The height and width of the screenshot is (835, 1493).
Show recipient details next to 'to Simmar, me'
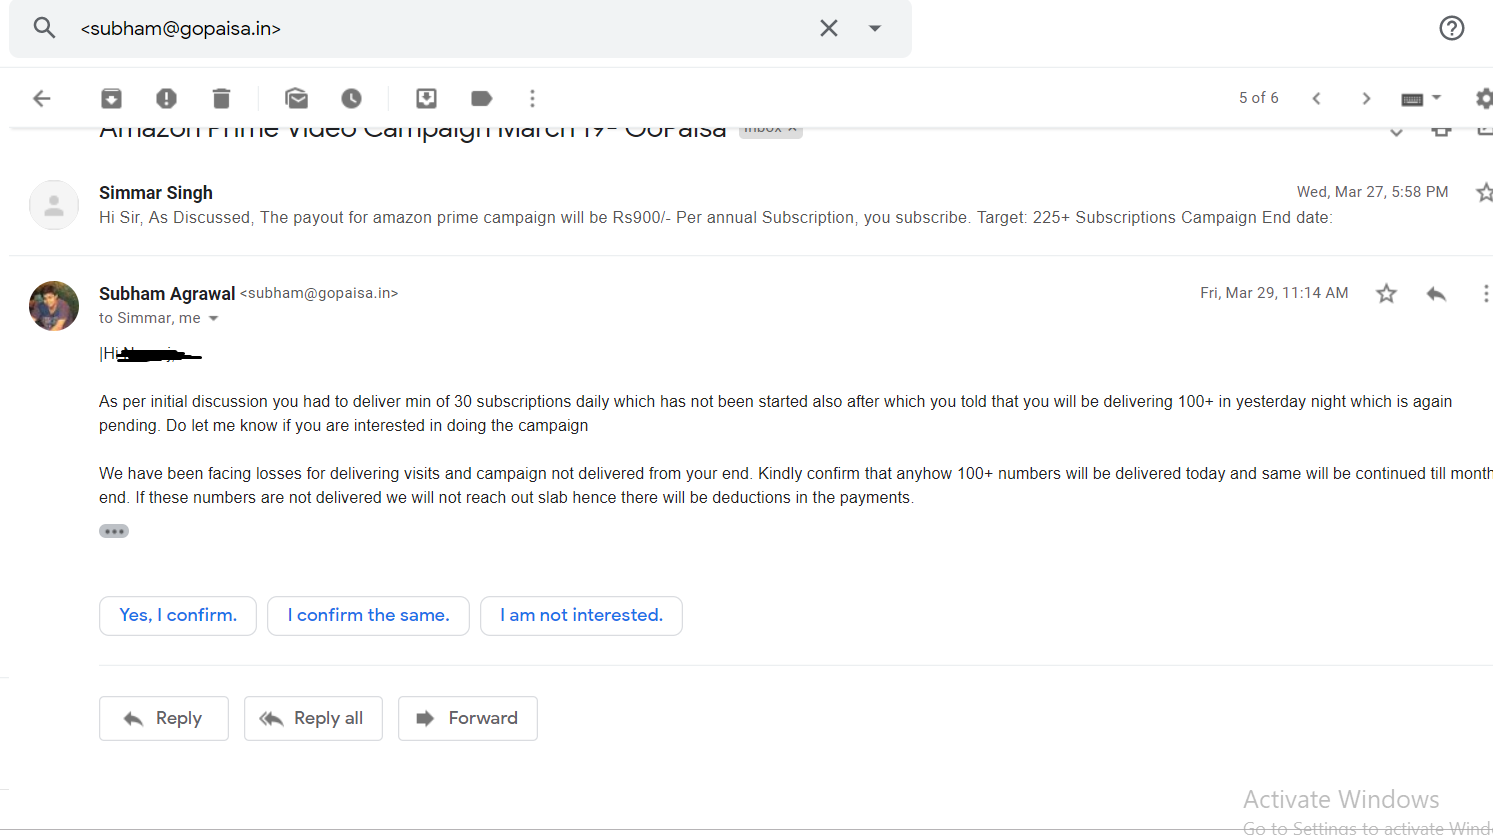coord(213,319)
